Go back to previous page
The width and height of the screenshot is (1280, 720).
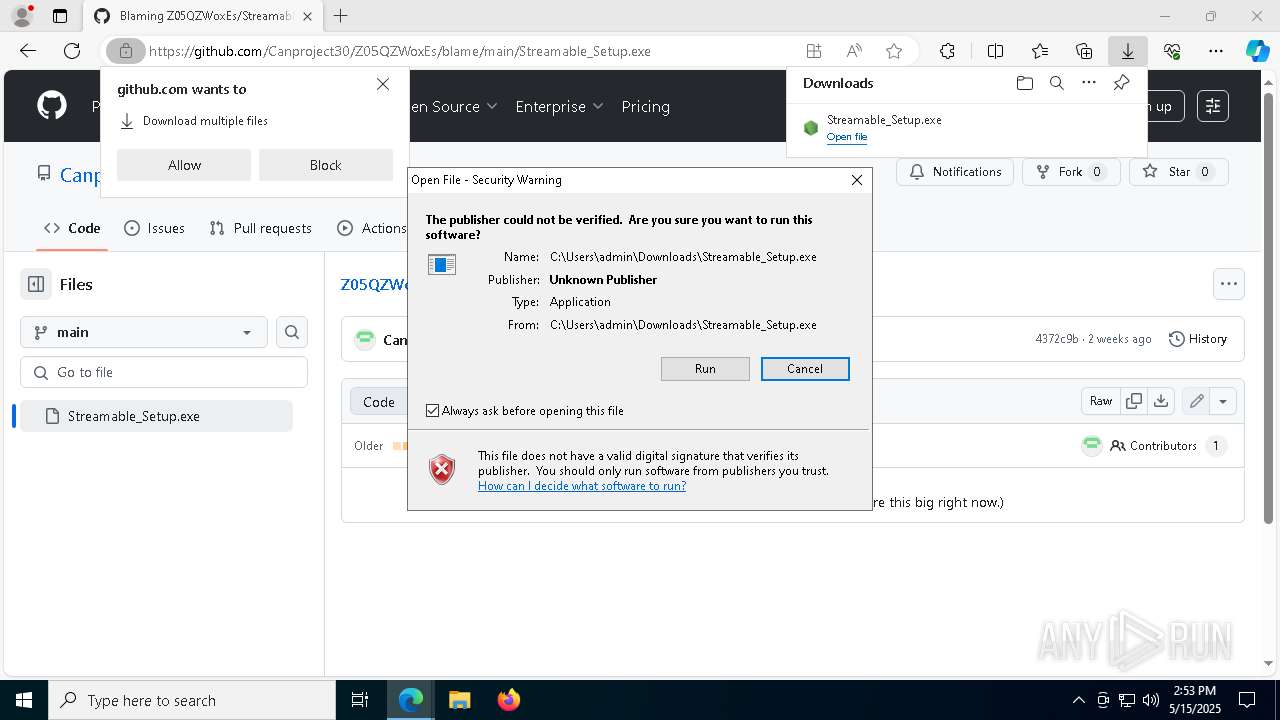(x=28, y=51)
